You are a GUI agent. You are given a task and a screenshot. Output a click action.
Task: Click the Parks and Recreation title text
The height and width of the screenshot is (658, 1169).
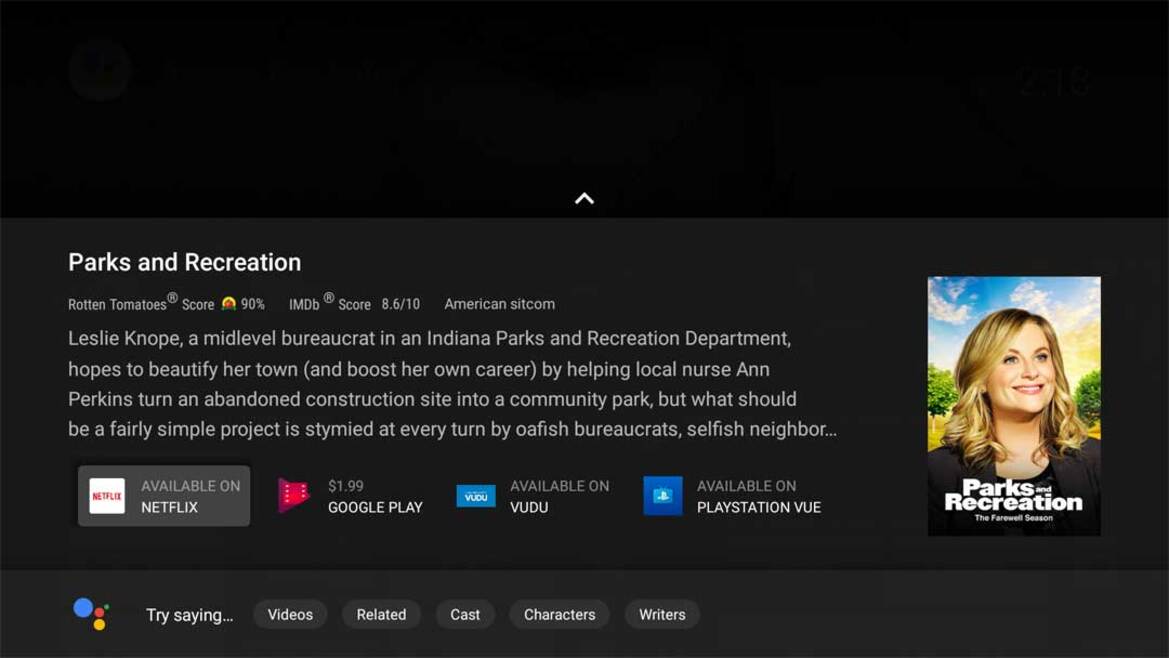pyautogui.click(x=185, y=262)
